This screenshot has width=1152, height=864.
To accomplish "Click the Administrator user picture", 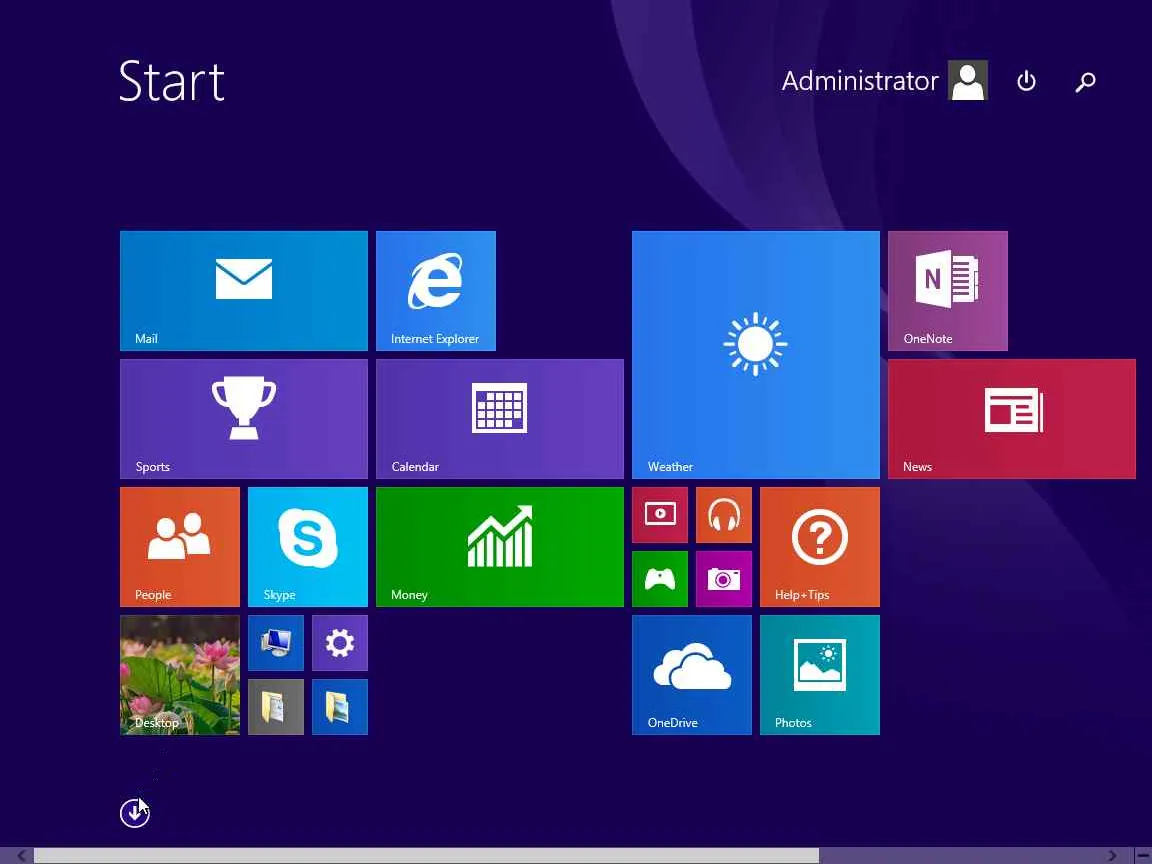I will coord(968,80).
